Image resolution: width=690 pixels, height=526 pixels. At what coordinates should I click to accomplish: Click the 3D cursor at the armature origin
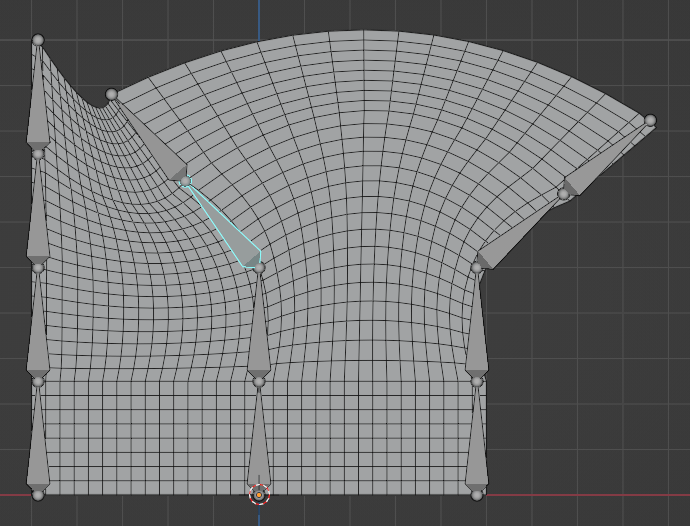point(259,494)
